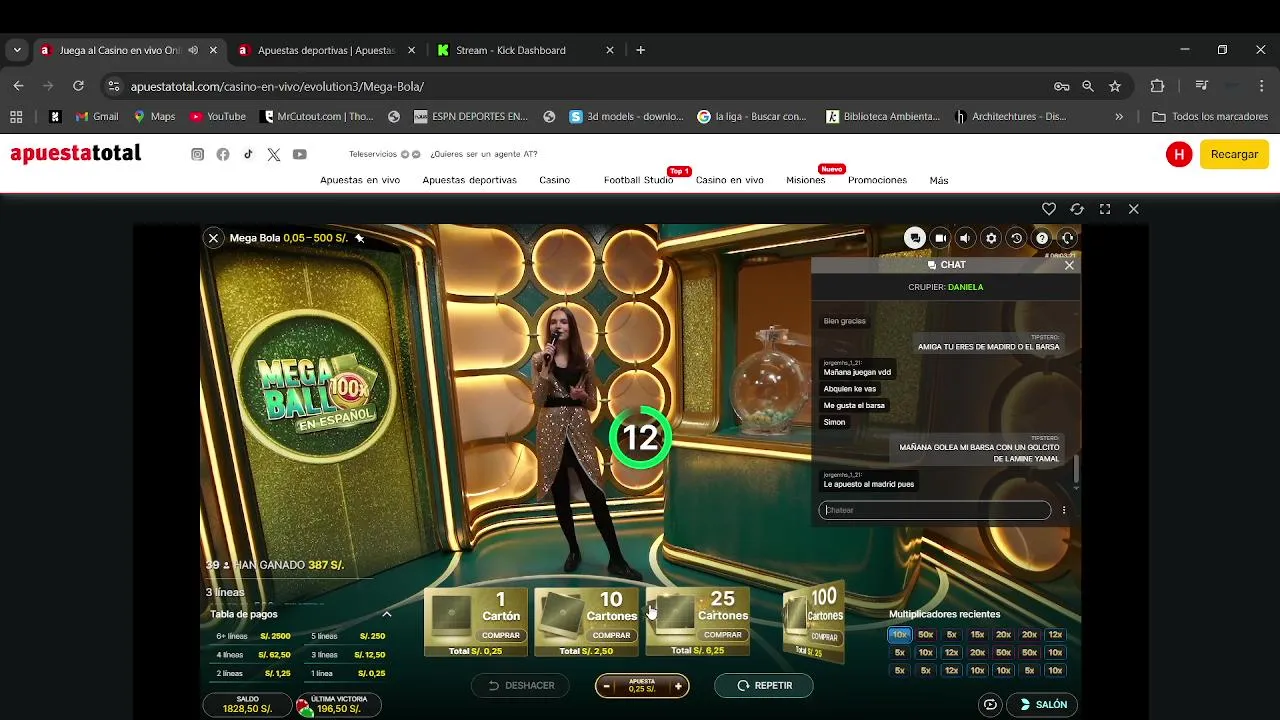Open the YouTube social icon in header

pyautogui.click(x=300, y=154)
